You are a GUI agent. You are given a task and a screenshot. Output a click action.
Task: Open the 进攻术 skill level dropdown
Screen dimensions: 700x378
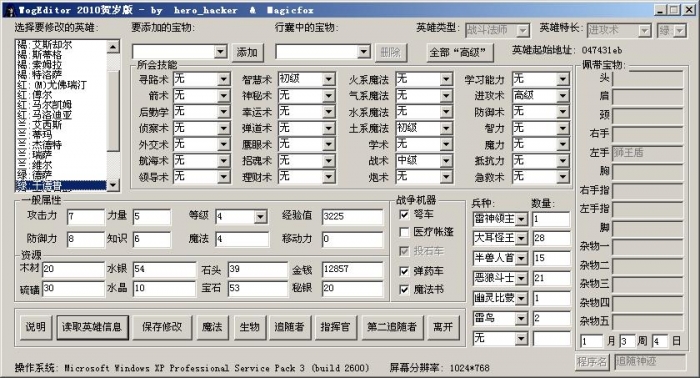coord(562,96)
